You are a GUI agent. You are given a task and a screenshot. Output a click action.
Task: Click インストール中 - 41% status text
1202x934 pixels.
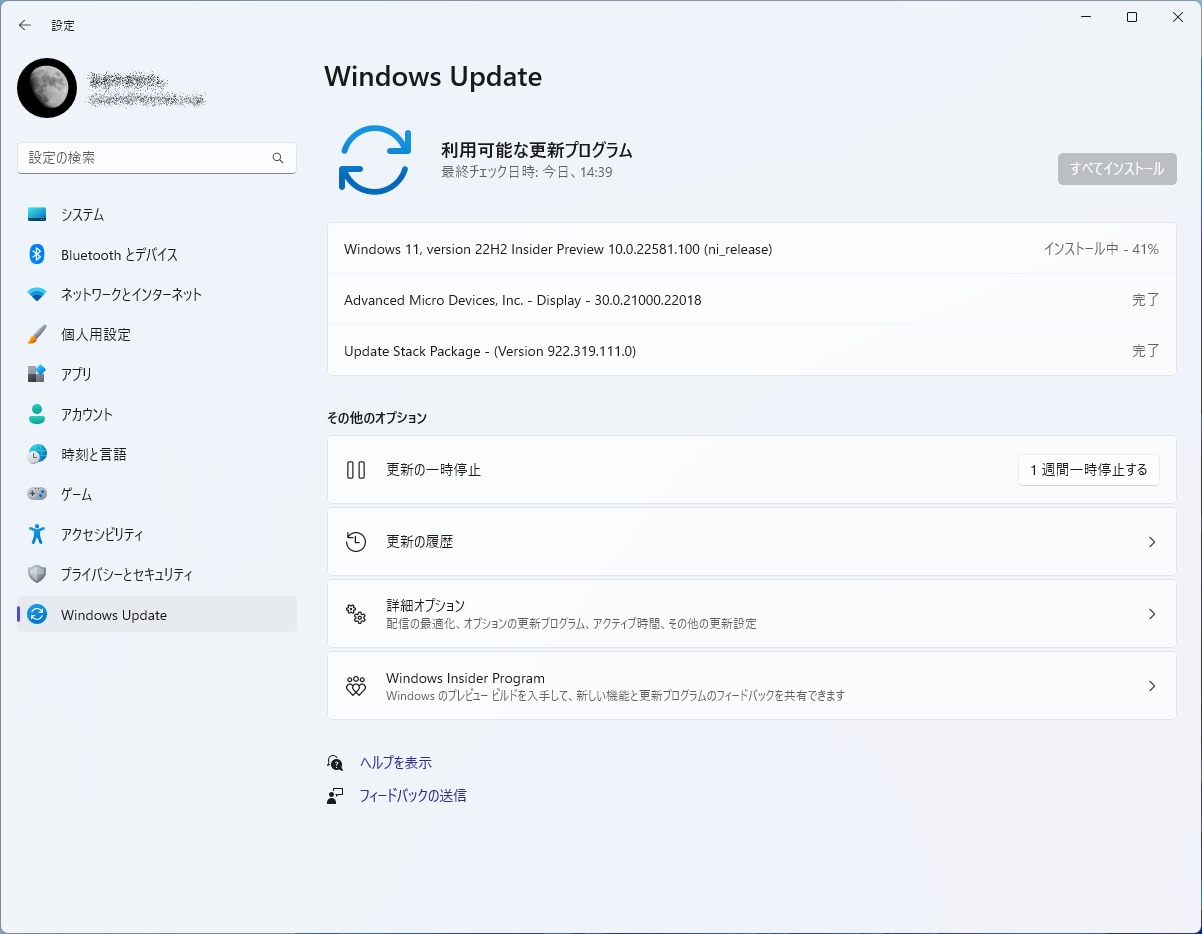pyautogui.click(x=1101, y=249)
